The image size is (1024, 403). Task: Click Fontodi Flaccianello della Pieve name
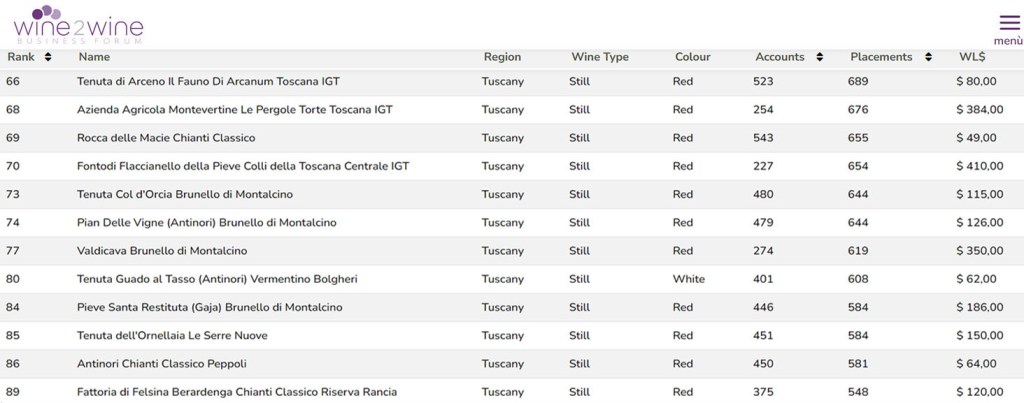pos(243,166)
